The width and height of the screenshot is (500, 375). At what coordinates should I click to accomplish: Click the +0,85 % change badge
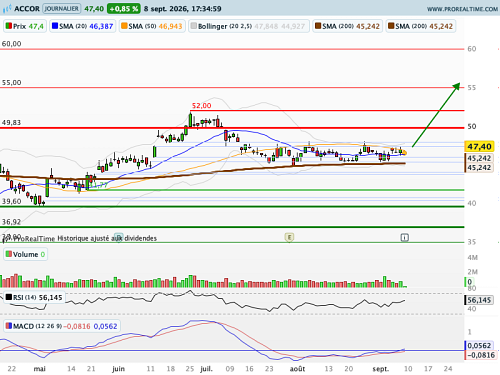coord(124,9)
